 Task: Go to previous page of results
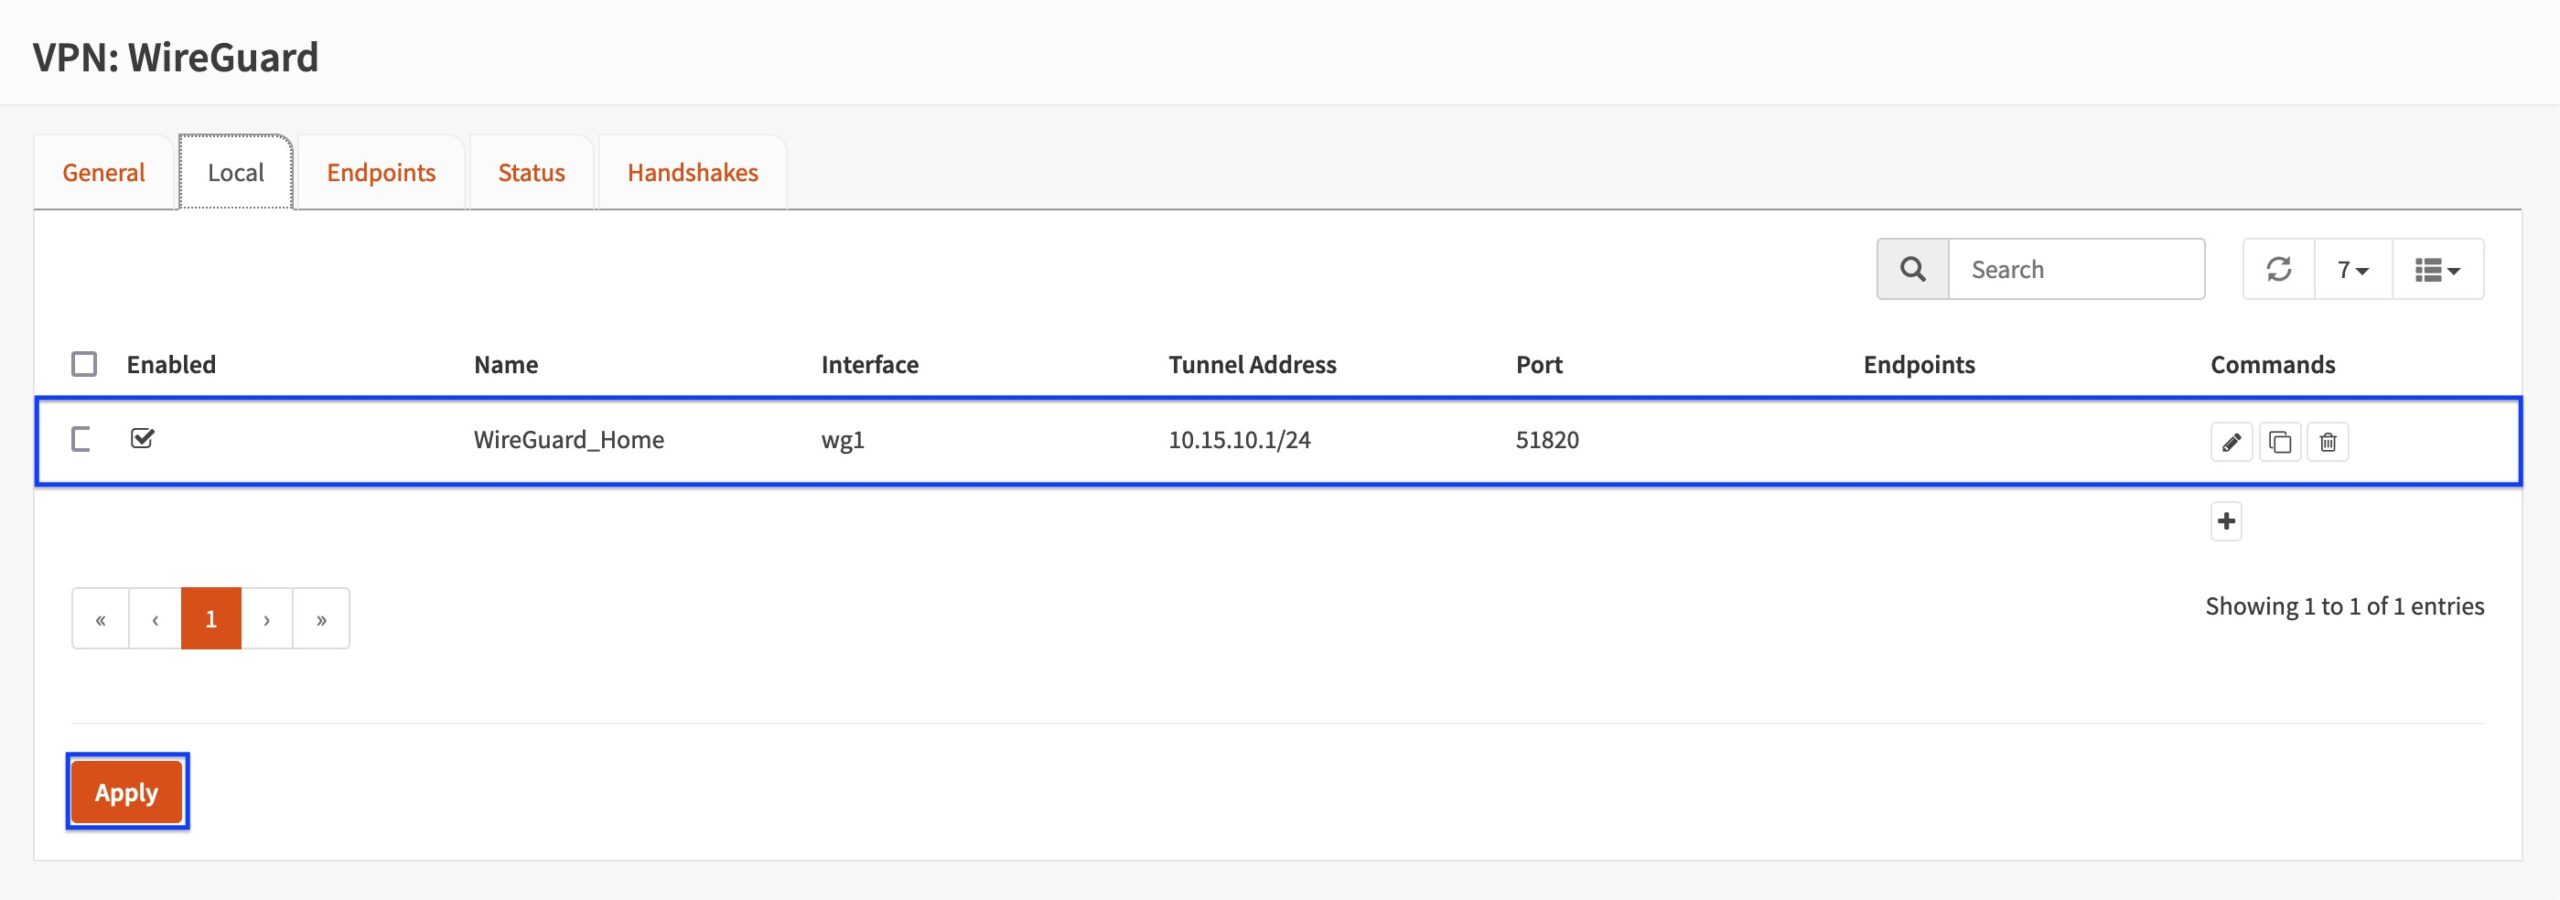155,619
